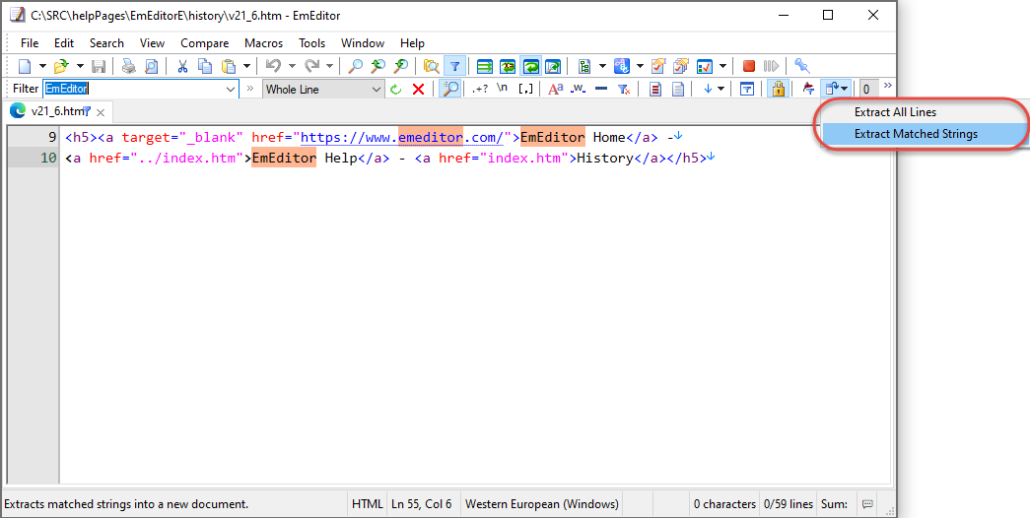Viewport: 1030px width, 518px height.
Task: Click HTML configuration in status bar
Action: pos(367,504)
